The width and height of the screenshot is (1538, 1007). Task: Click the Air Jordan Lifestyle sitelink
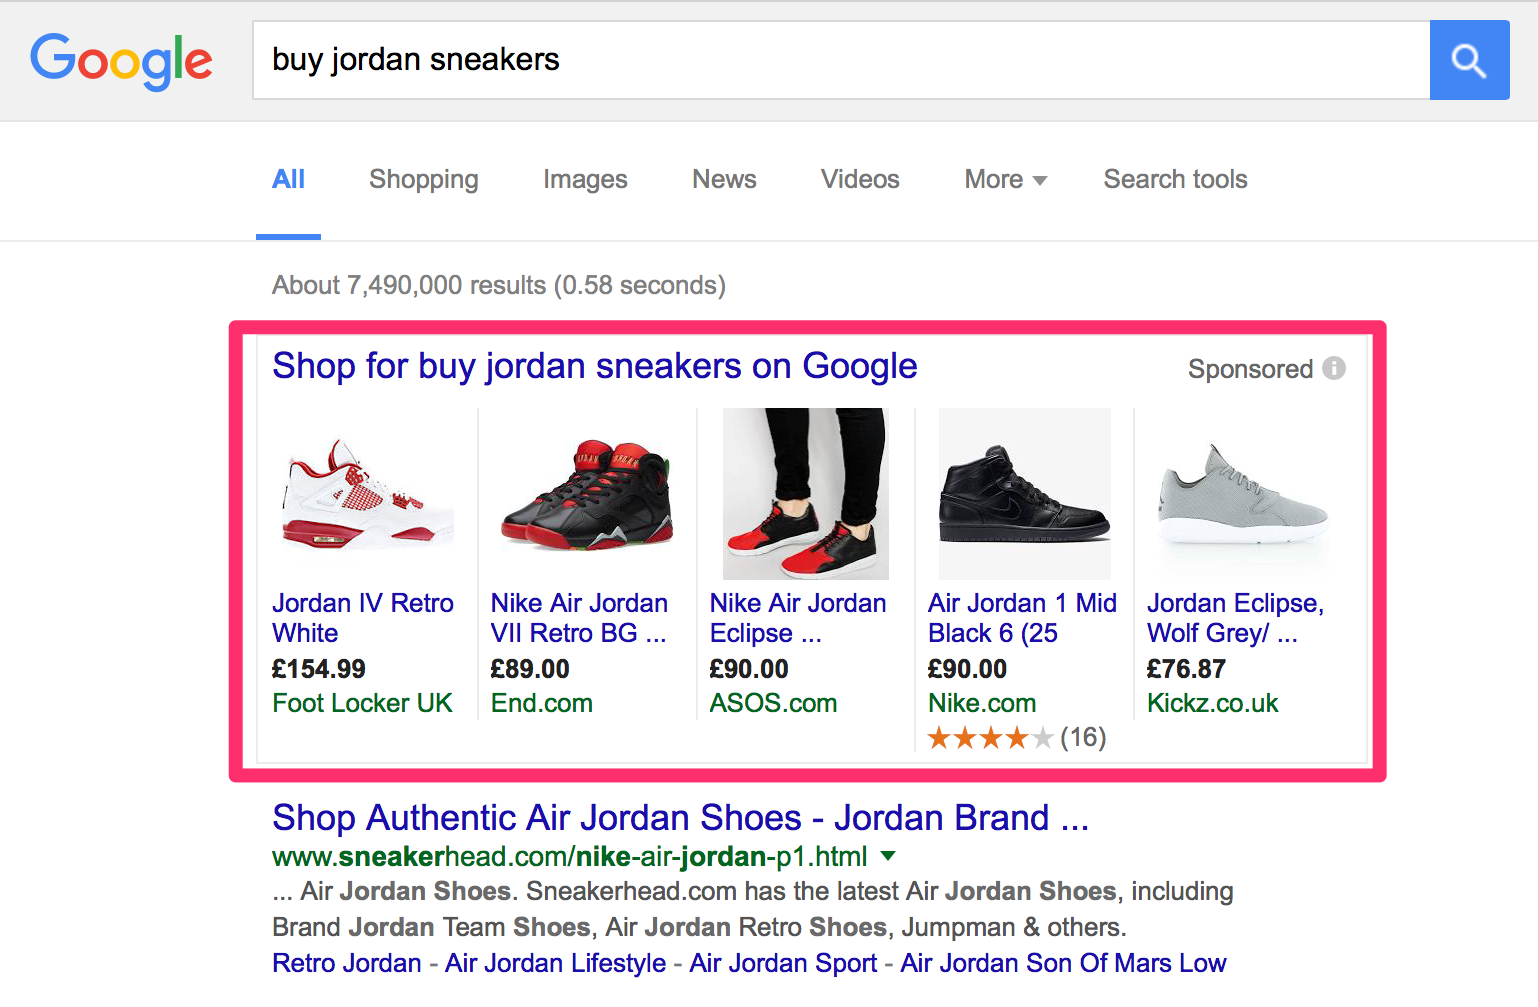pos(555,962)
